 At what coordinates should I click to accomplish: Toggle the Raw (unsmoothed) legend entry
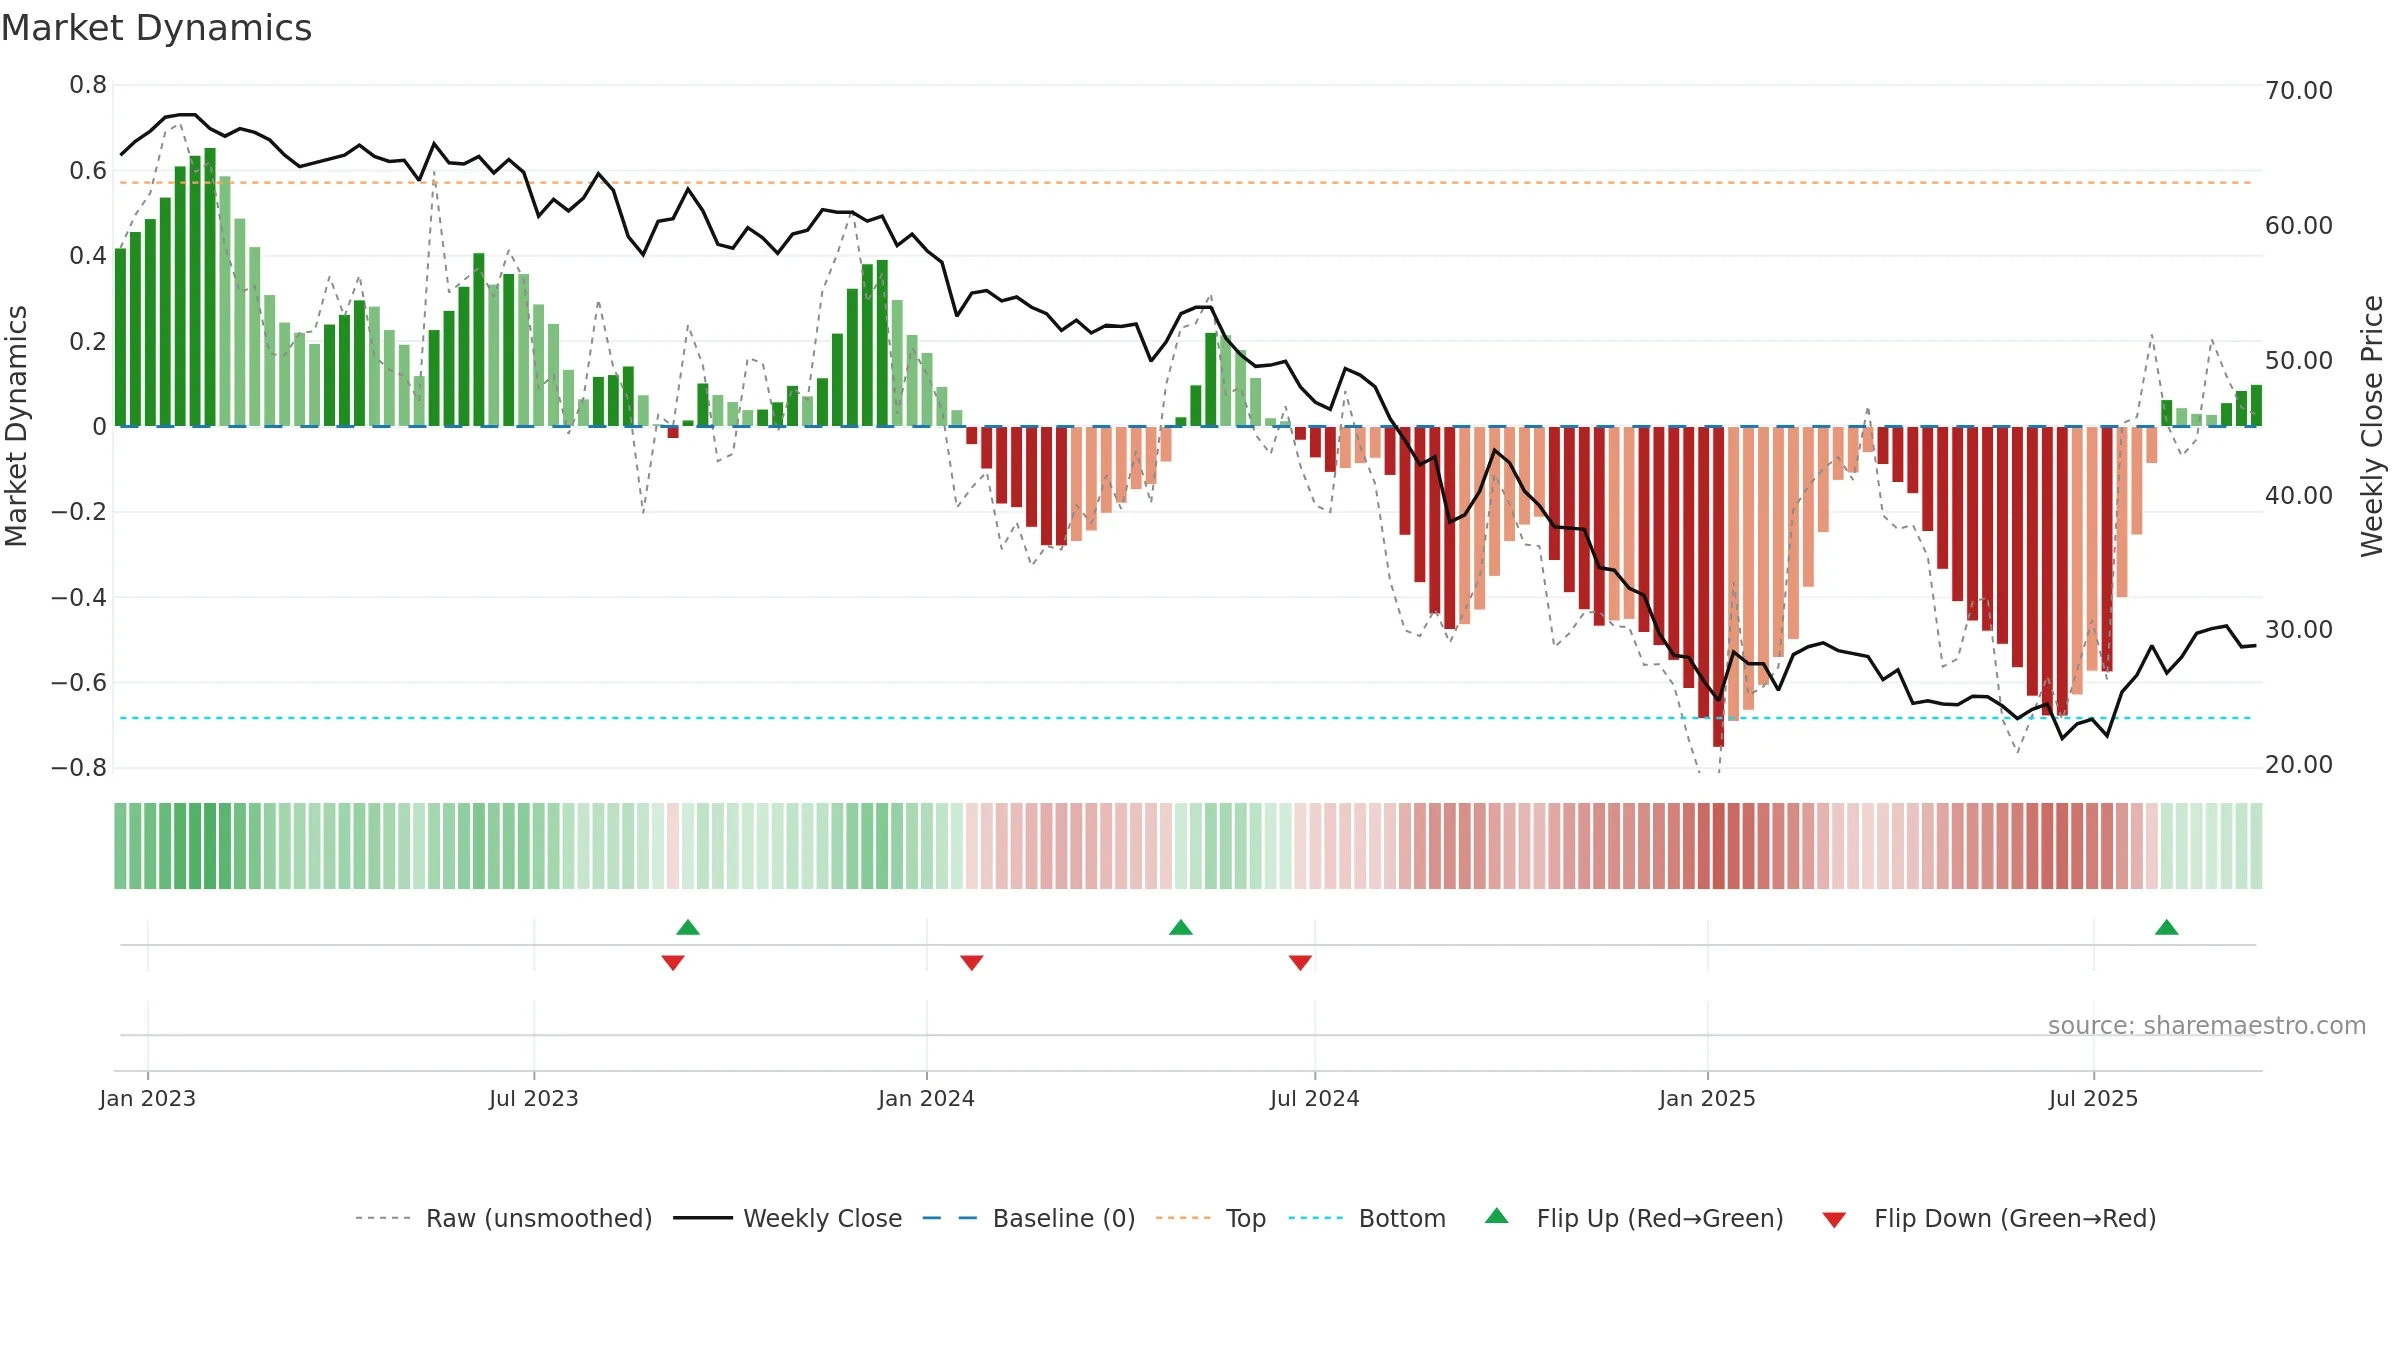coord(503,1218)
